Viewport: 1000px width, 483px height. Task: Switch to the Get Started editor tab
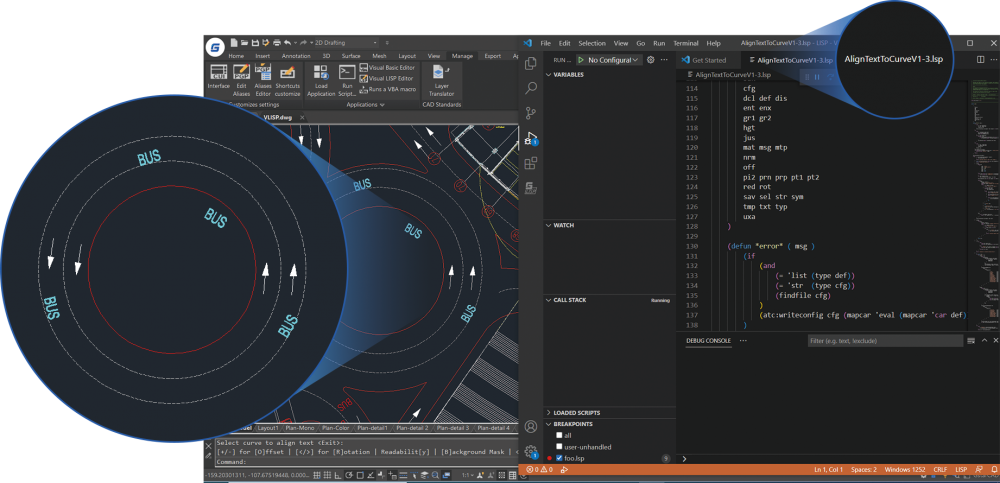(x=709, y=60)
